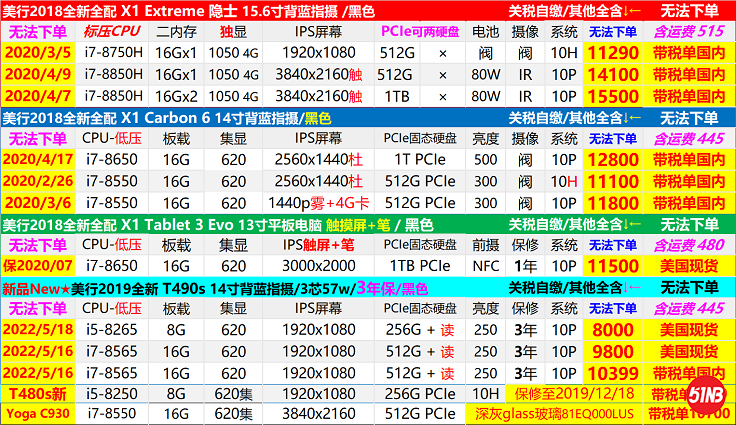Viewport: 736px width, 425px height.
Task: Click the price 8000
Action: pyautogui.click(x=613, y=329)
